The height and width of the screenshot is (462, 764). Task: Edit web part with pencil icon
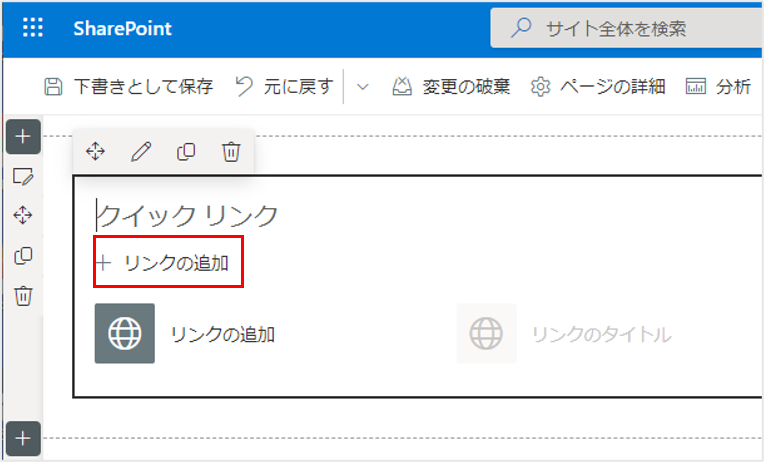pyautogui.click(x=141, y=151)
